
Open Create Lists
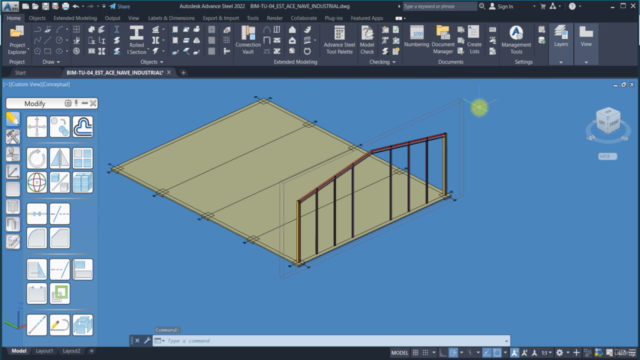click(474, 40)
